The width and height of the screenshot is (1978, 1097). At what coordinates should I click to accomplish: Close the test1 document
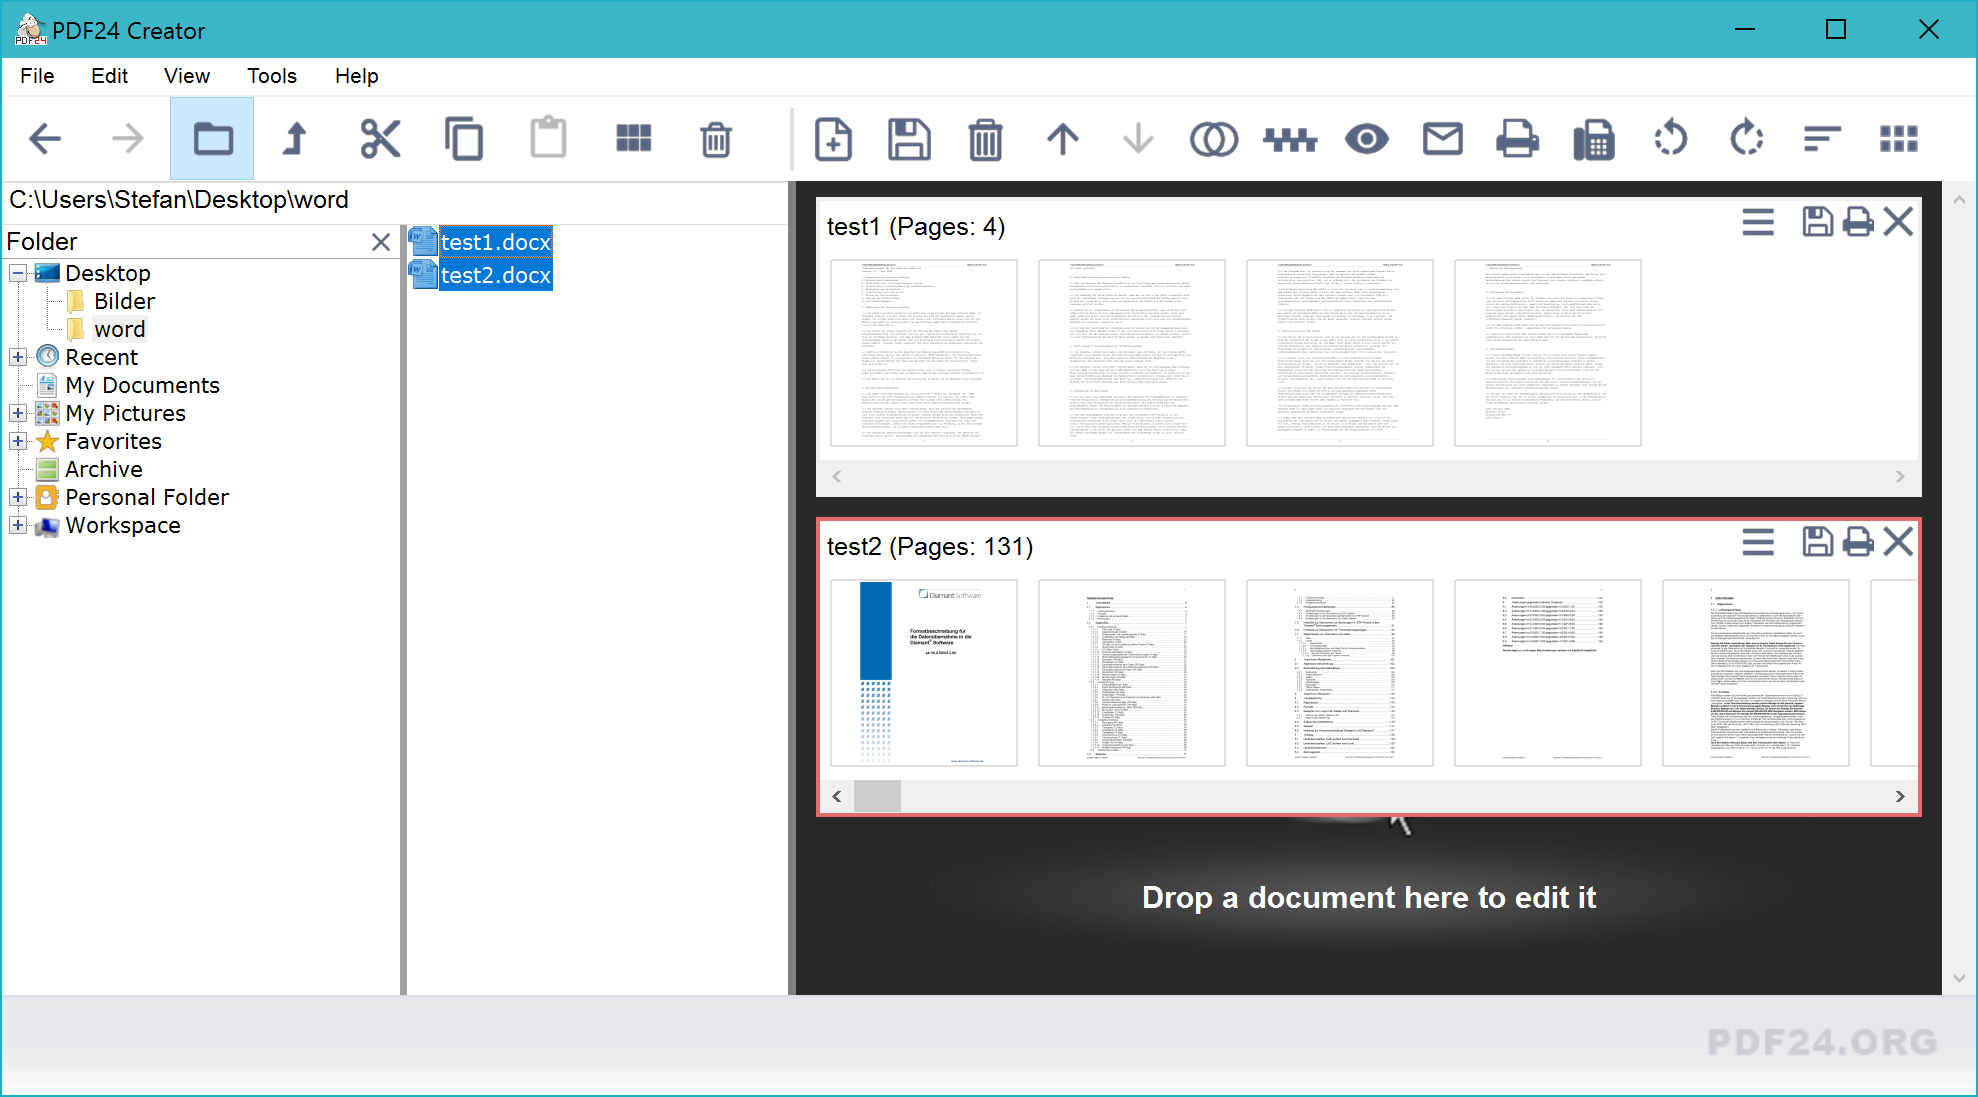[1898, 222]
